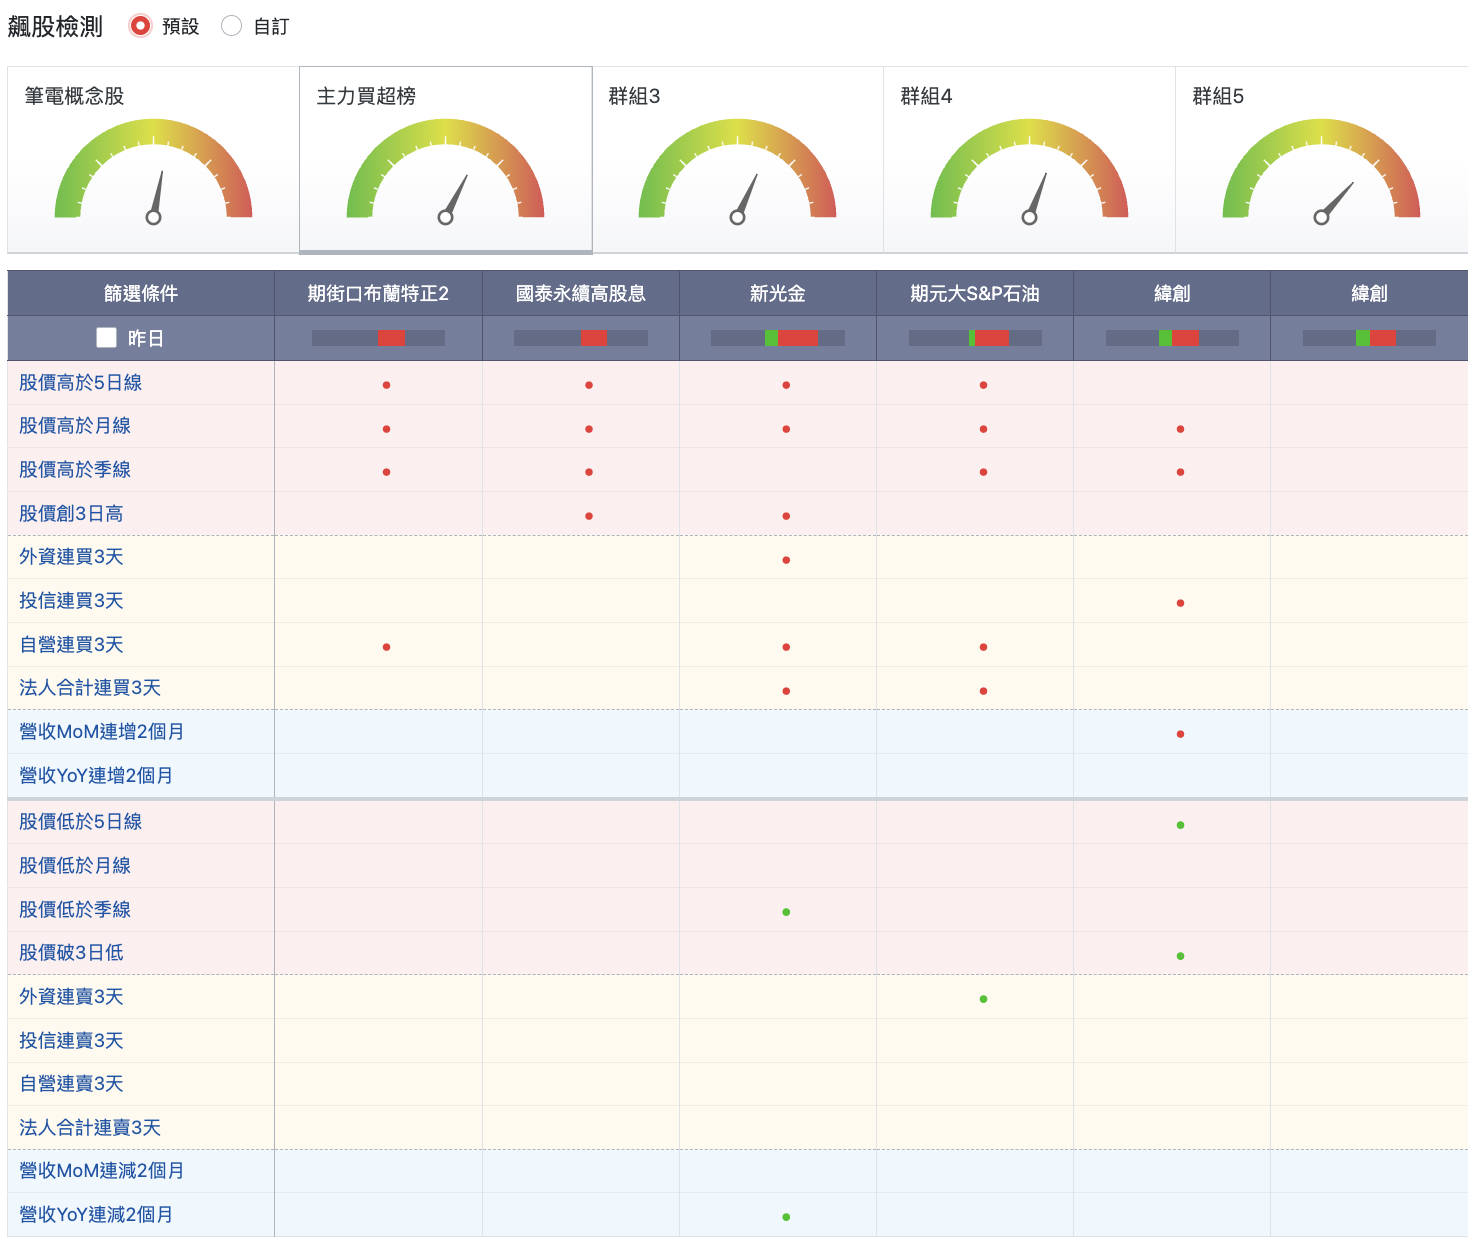Select the 預設 radio button
The image size is (1468, 1246).
tap(141, 26)
